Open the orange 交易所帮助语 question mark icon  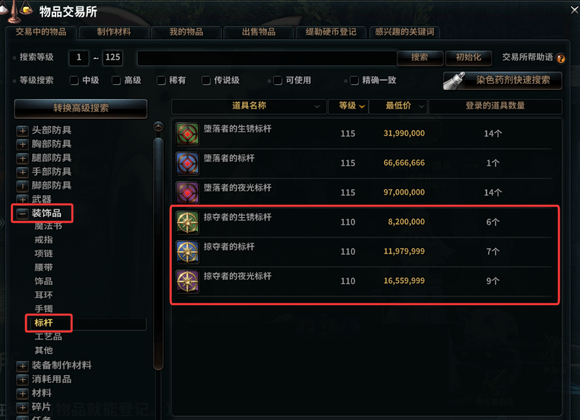tap(561, 58)
